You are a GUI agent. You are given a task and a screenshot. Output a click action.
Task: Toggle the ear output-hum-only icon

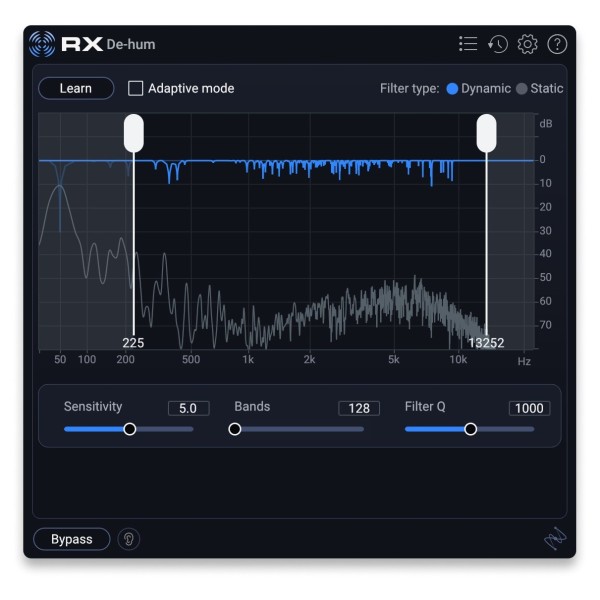point(129,539)
